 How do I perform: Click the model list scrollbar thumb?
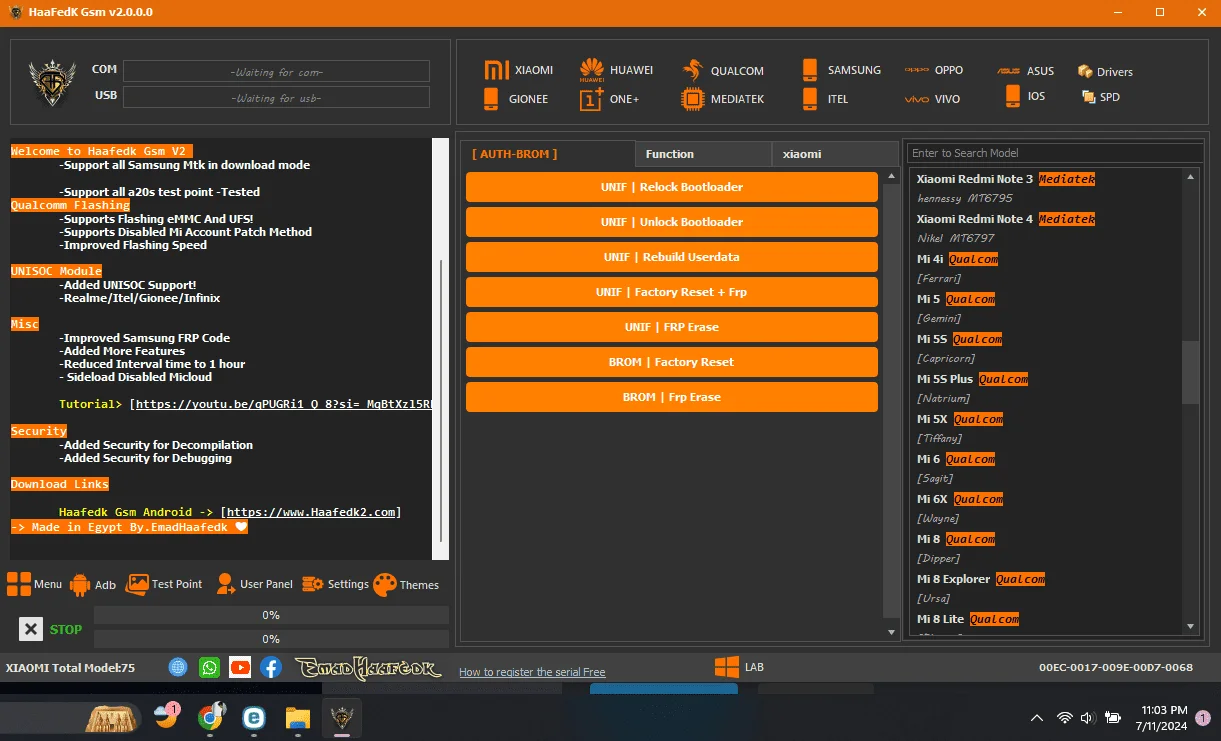[1190, 371]
